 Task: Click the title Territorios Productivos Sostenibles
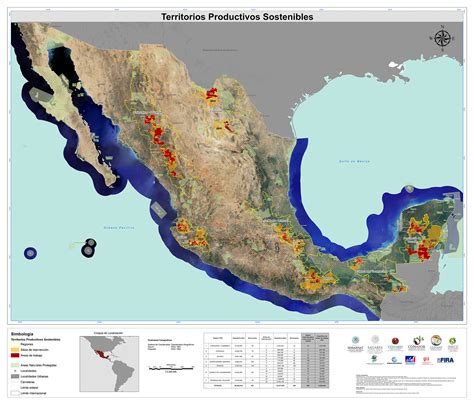[x=237, y=17]
